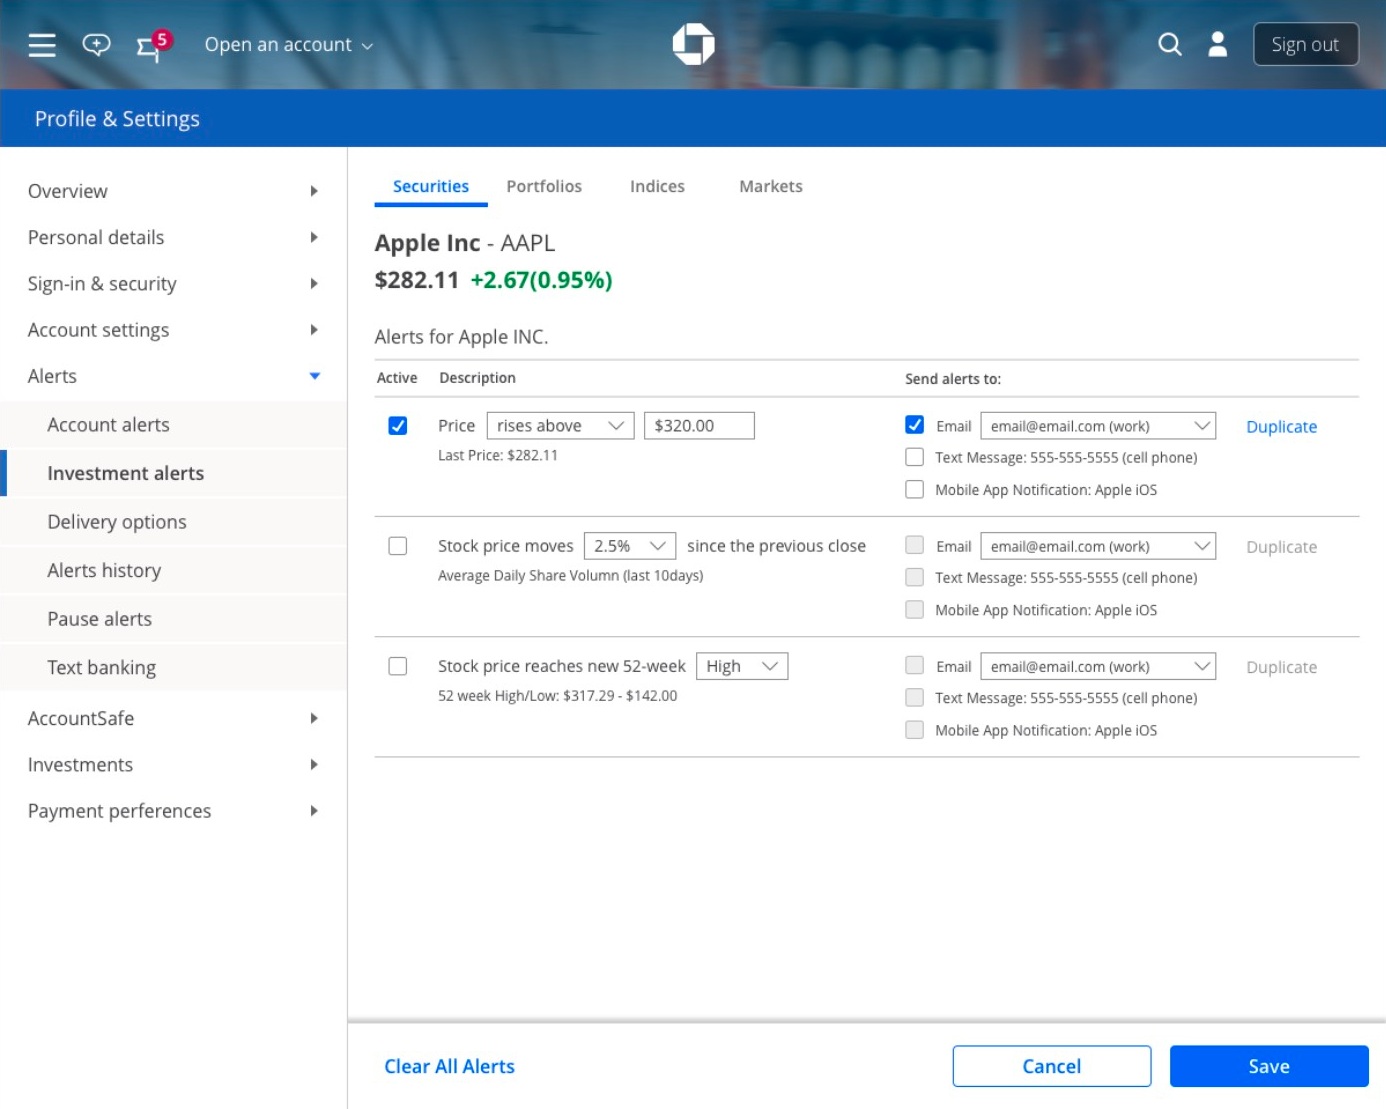
Task: Open the 2.5% percentage dropdown
Action: point(630,546)
